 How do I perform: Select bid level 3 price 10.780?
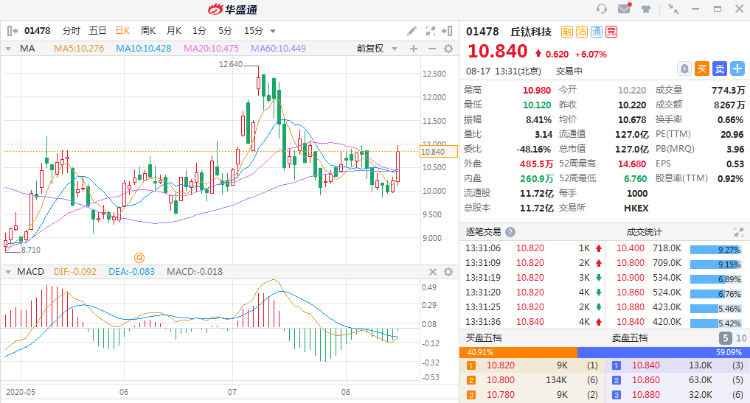tap(501, 395)
